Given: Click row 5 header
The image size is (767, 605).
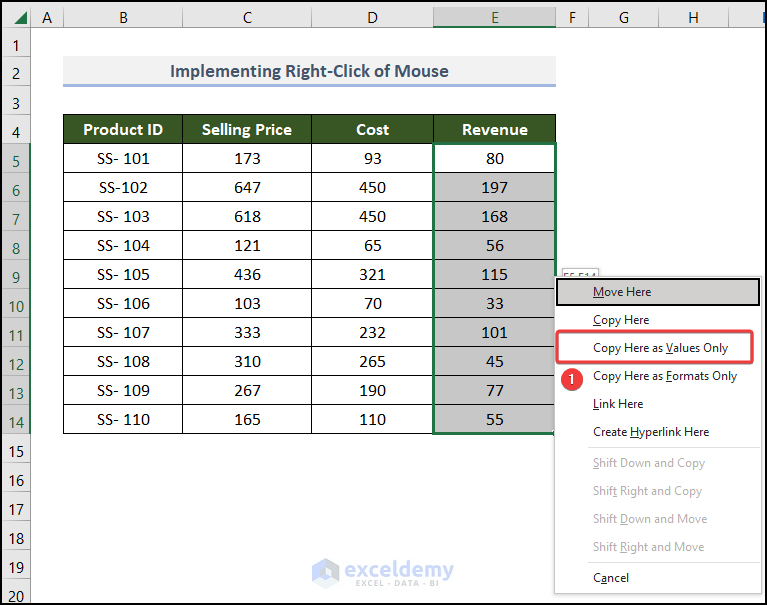Looking at the screenshot, I should pos(16,159).
